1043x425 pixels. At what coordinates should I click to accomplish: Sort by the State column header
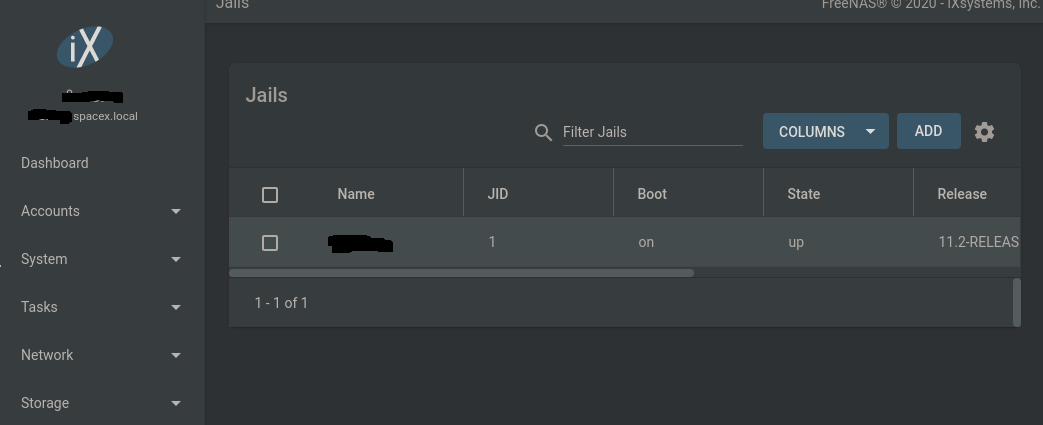tap(804, 194)
